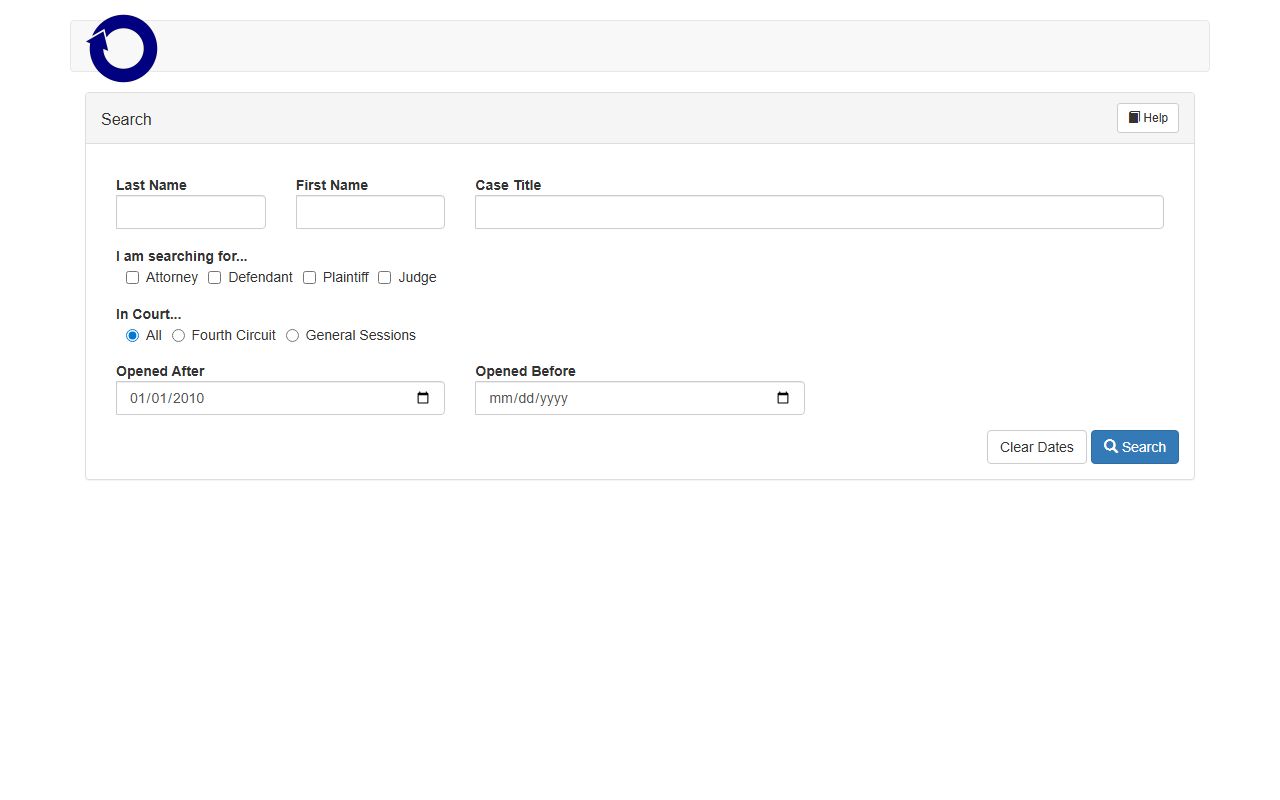The image size is (1280, 800).
Task: Focus the Last Name input field
Action: click(191, 212)
